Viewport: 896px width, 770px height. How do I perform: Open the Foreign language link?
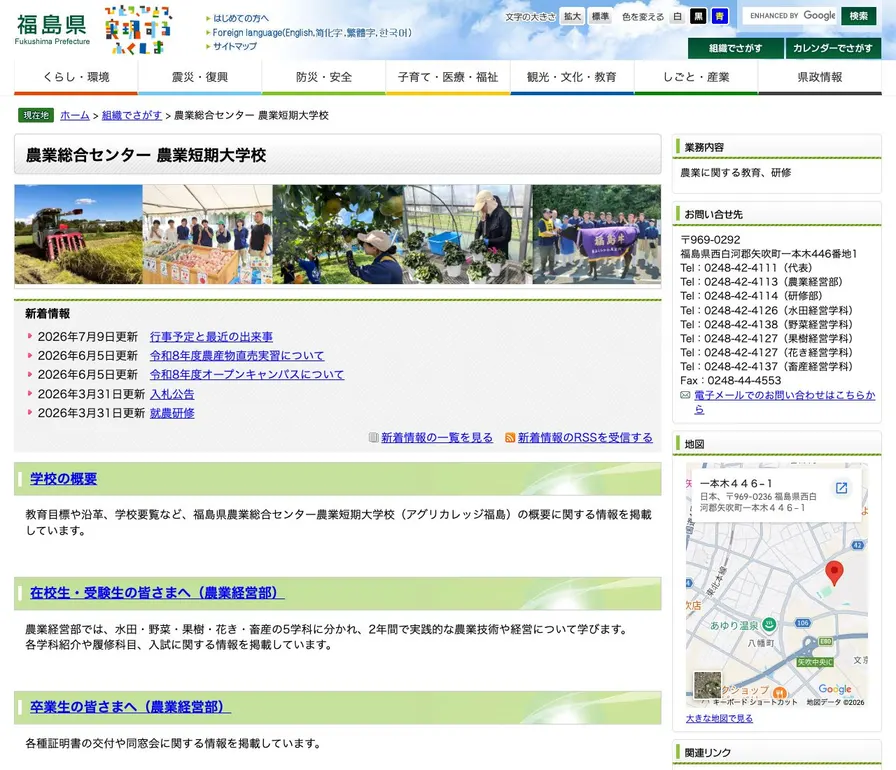312,33
